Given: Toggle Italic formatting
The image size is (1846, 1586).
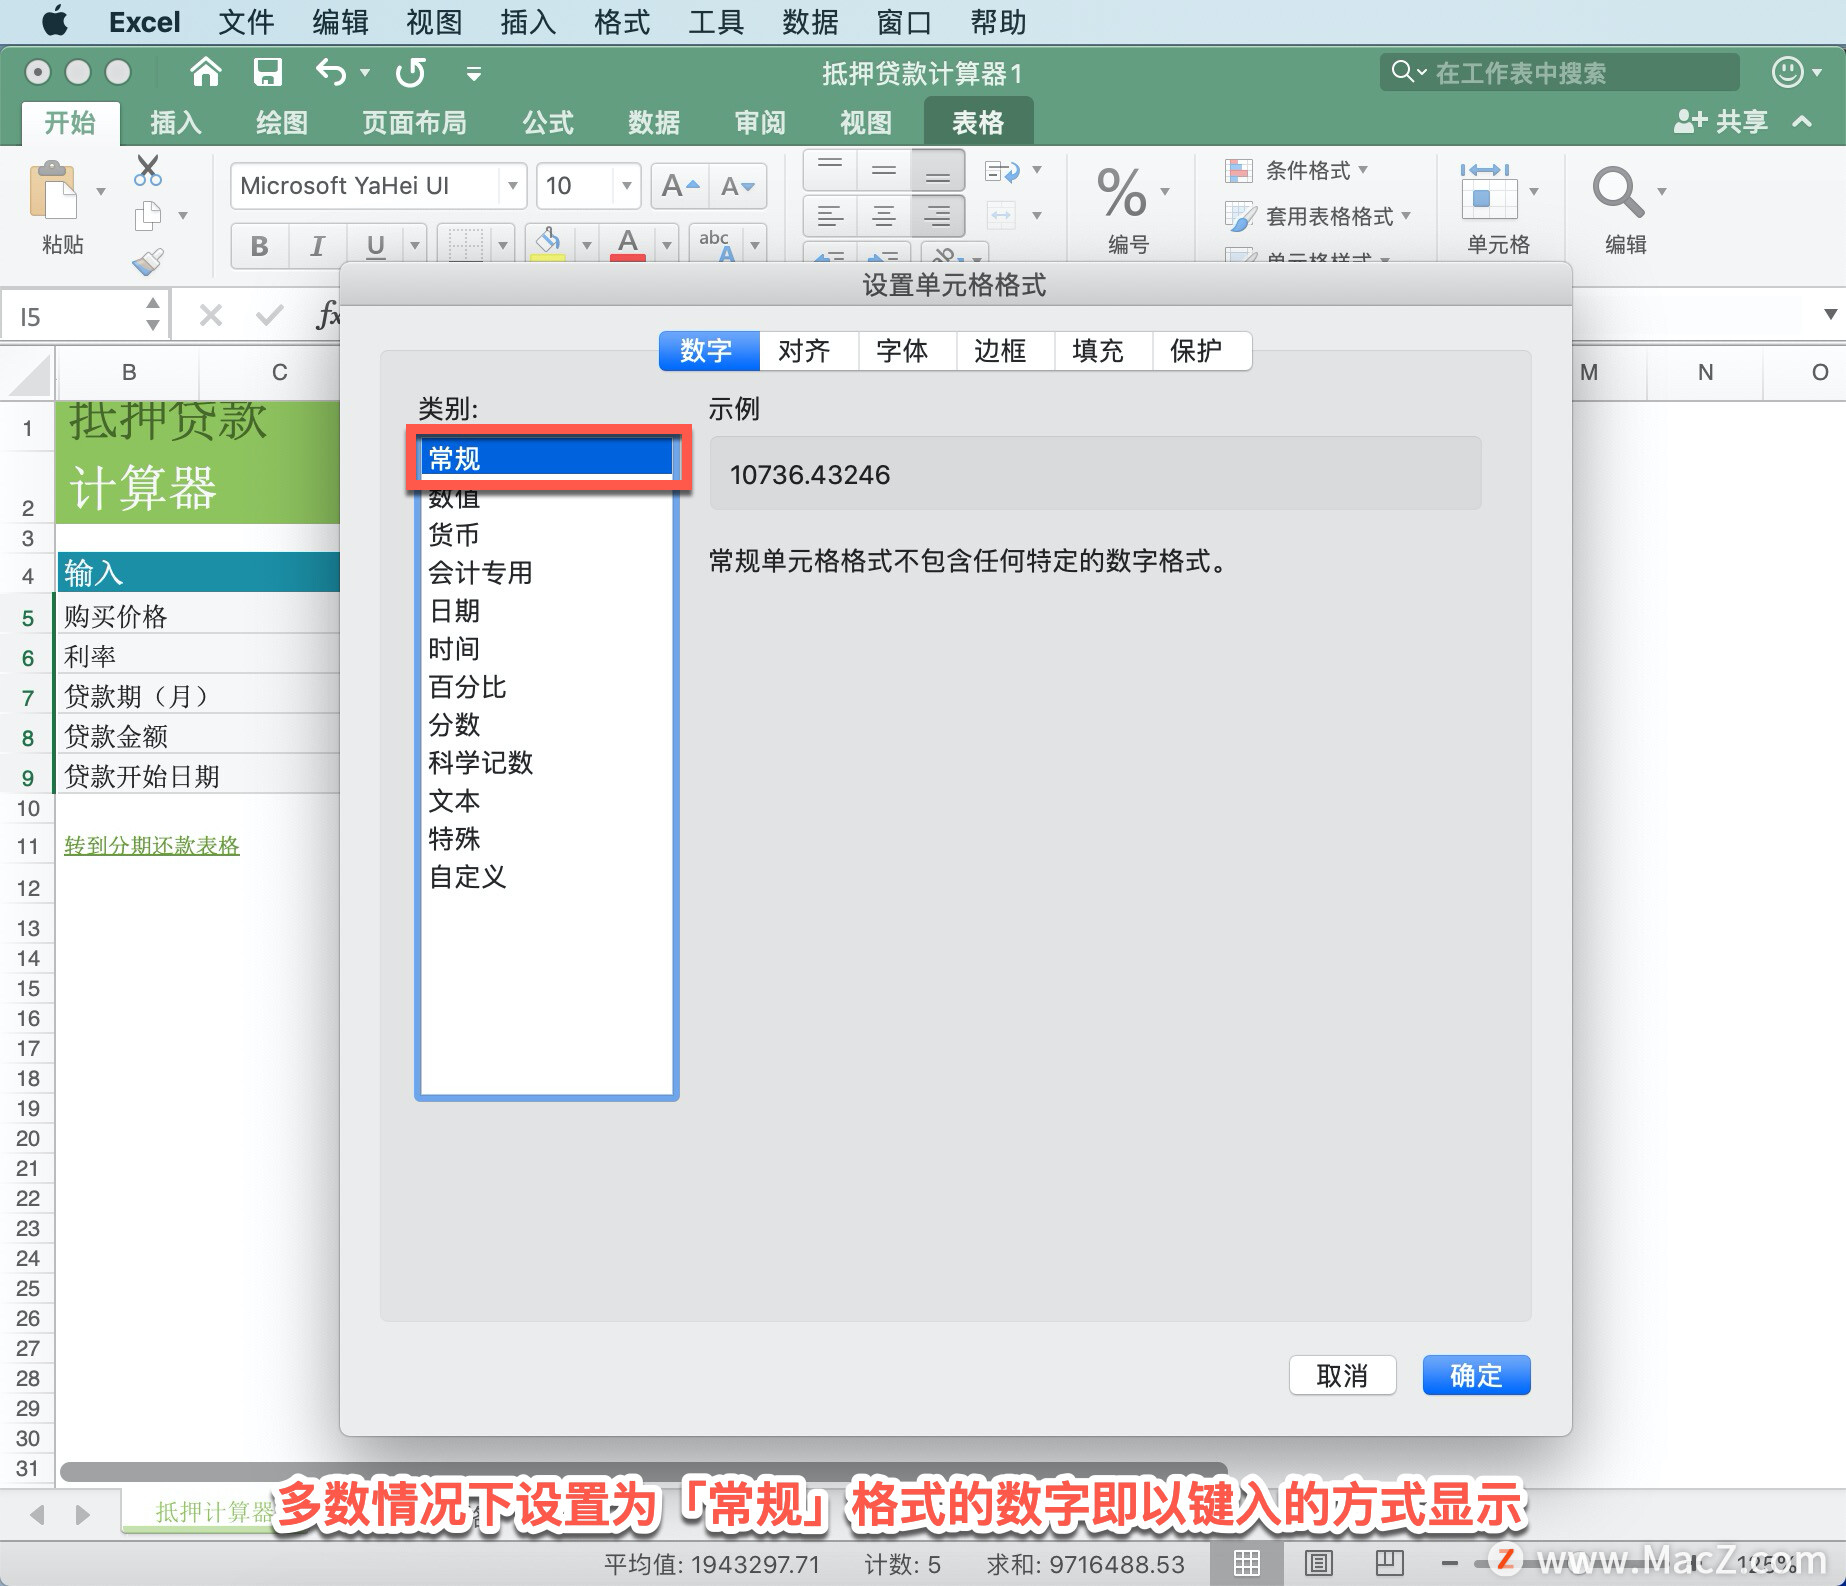Looking at the screenshot, I should [x=318, y=245].
